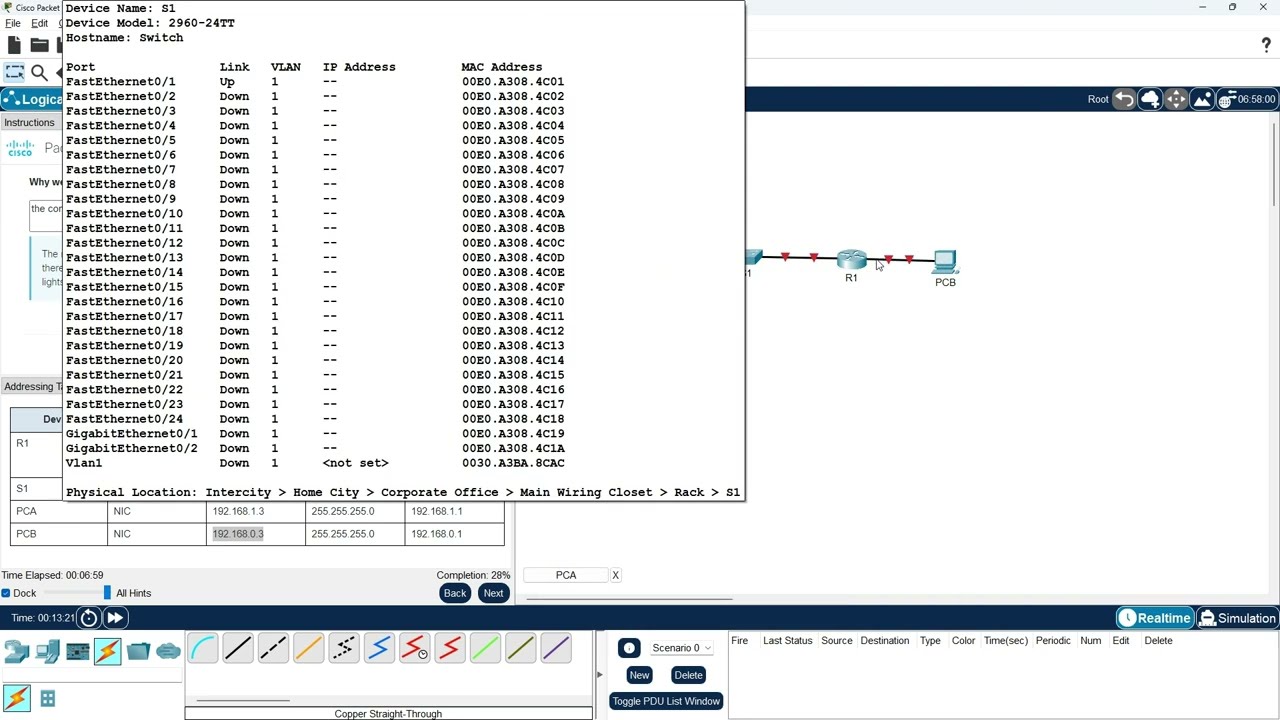
Task: Click the Back navigation arrow near Root
Action: (x=1124, y=99)
